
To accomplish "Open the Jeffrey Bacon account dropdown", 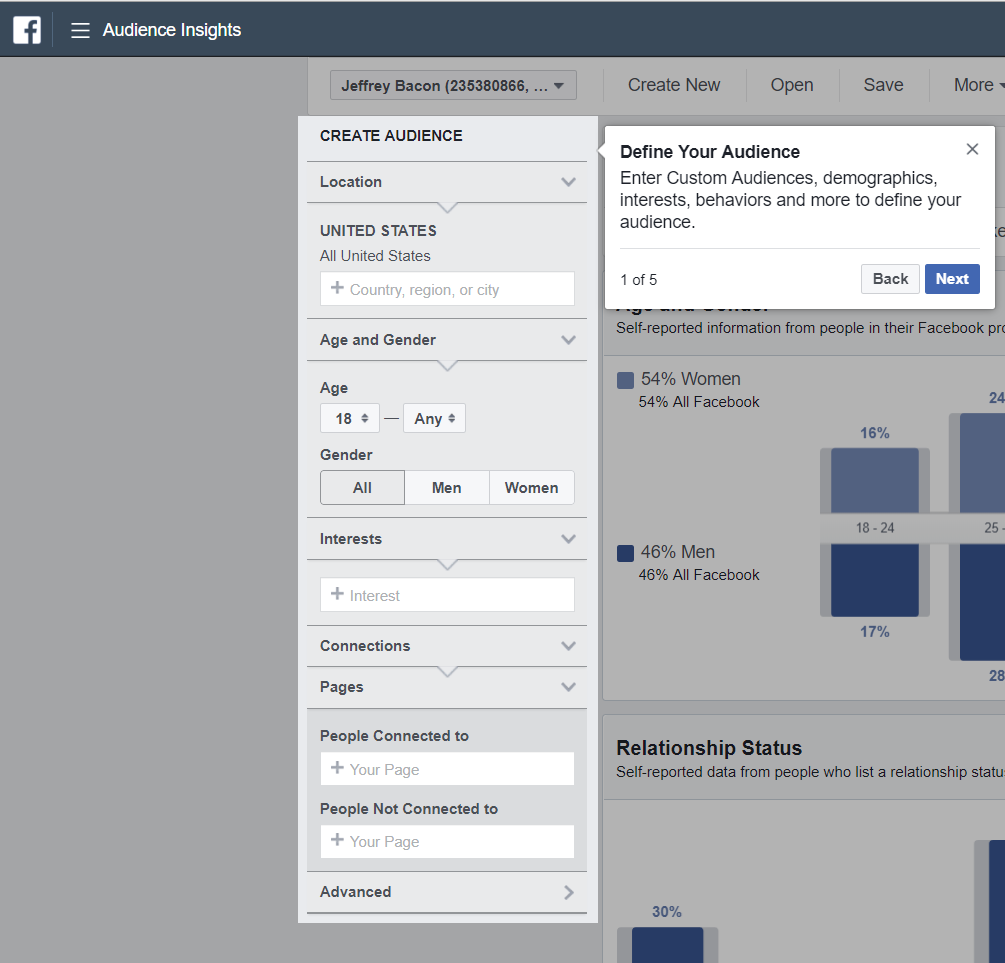I will tap(453, 85).
